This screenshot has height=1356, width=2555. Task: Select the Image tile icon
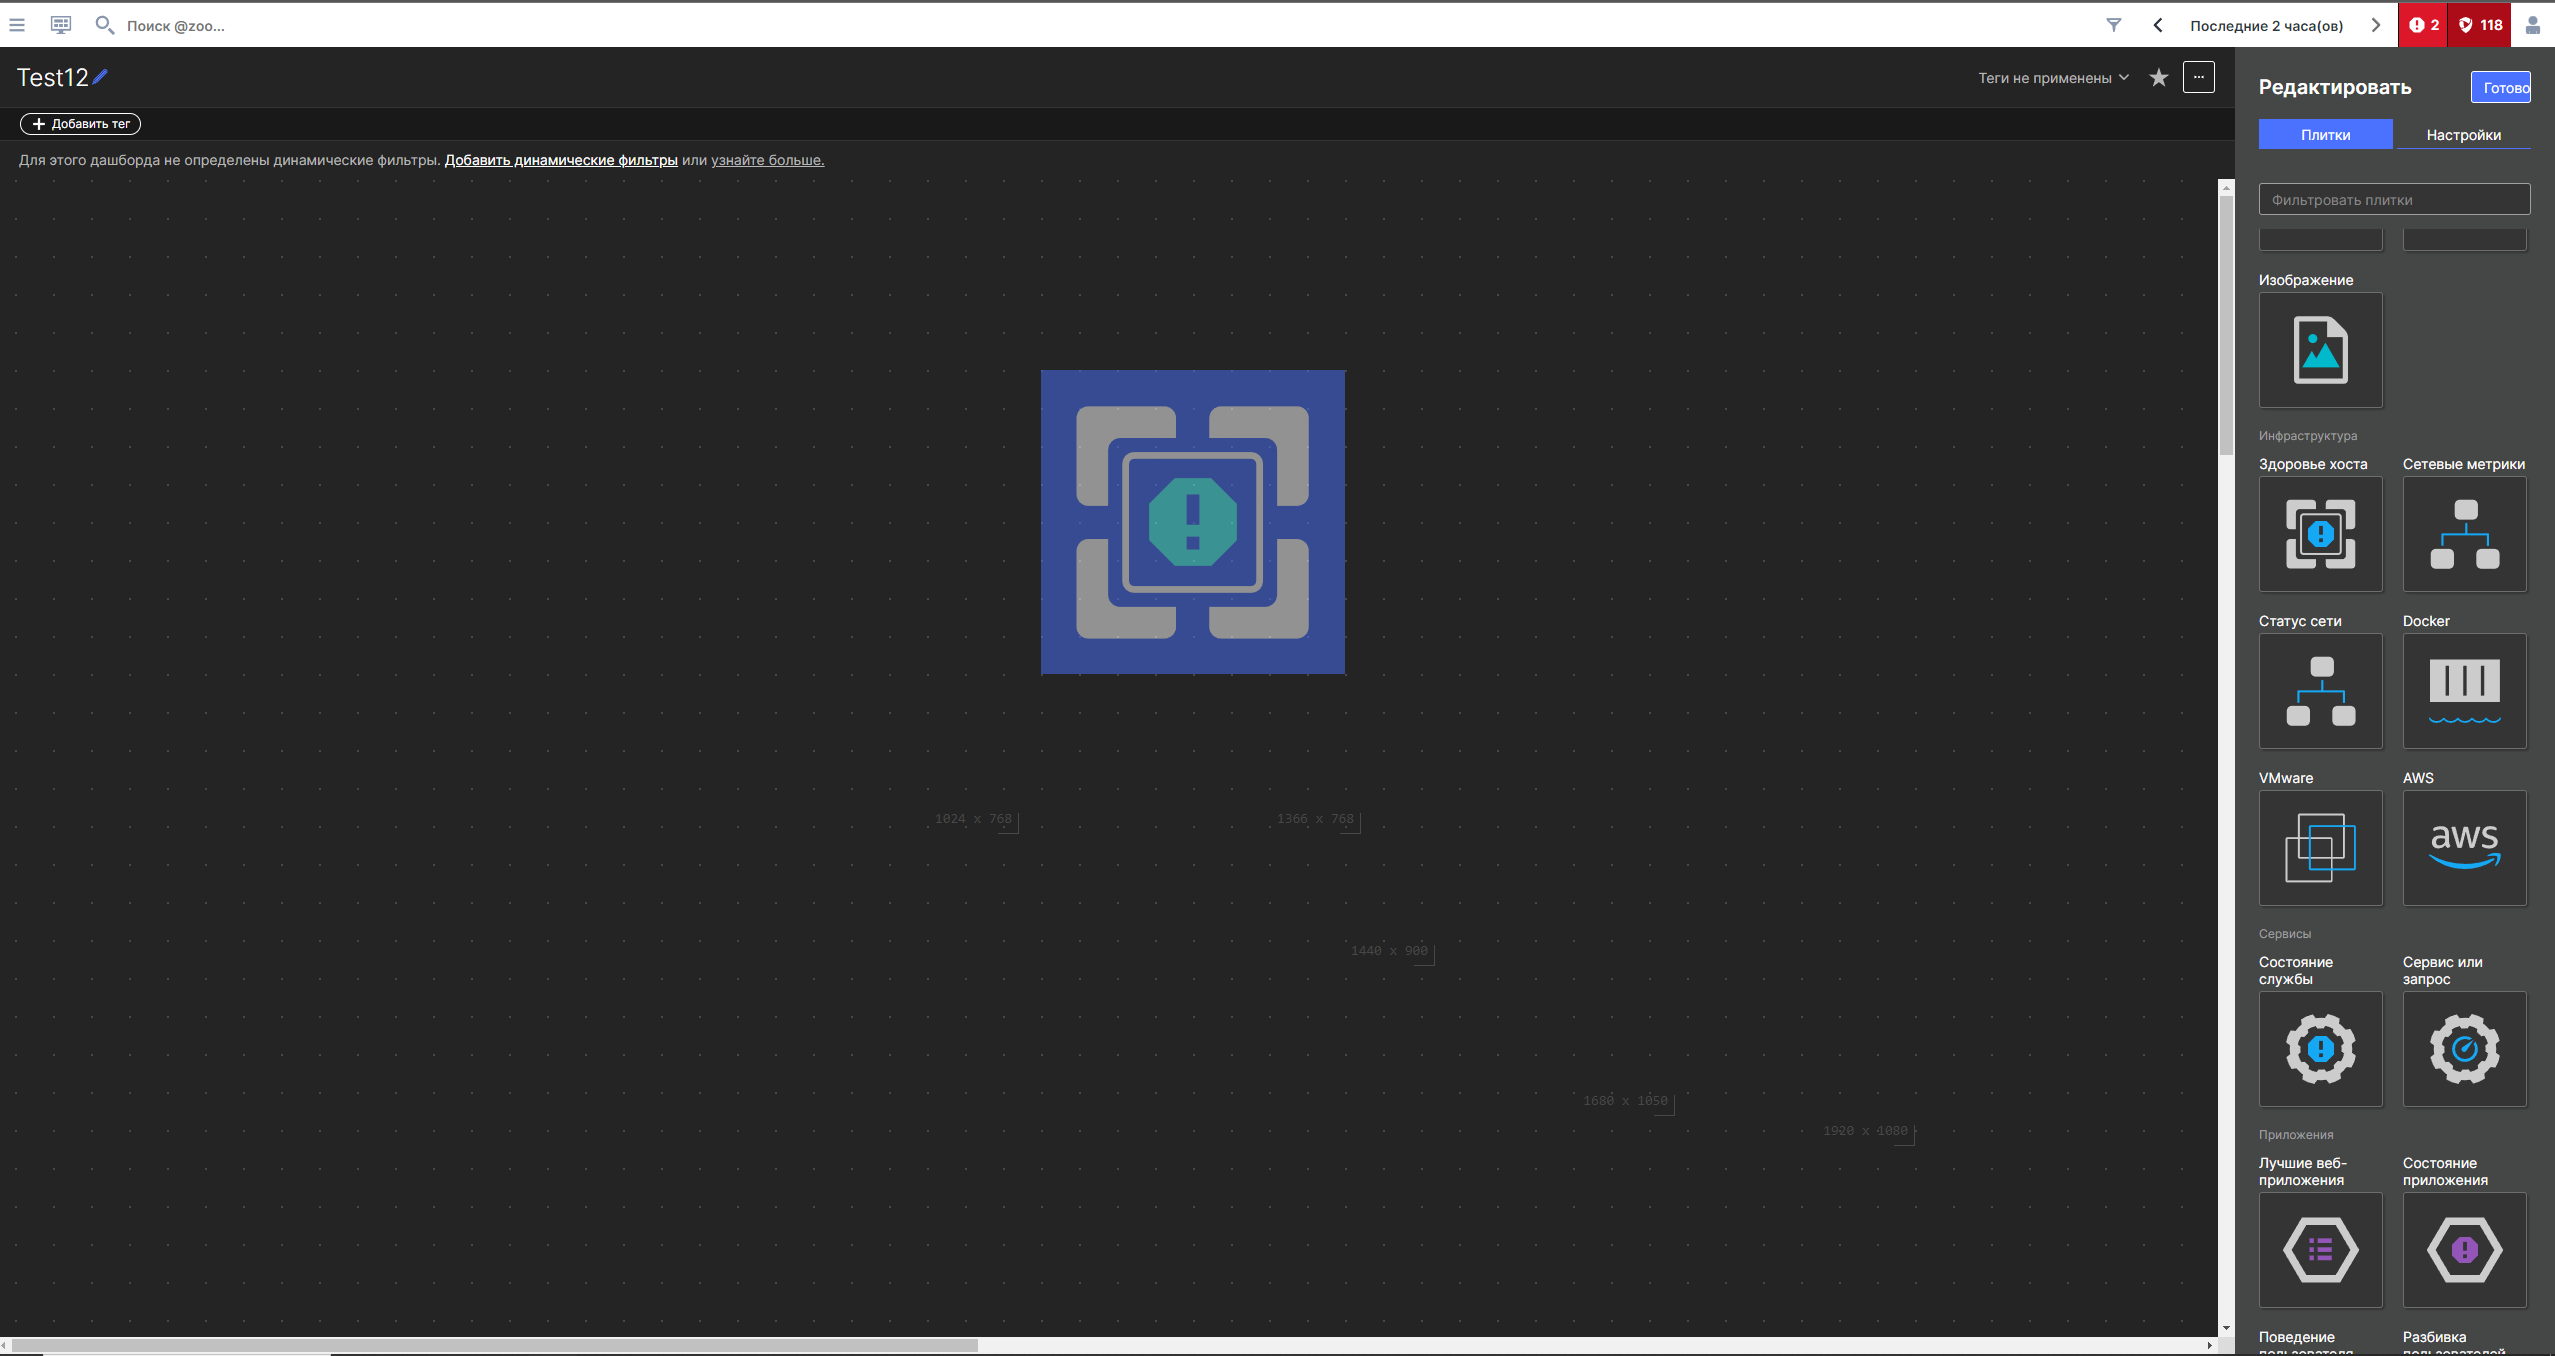(x=2320, y=350)
